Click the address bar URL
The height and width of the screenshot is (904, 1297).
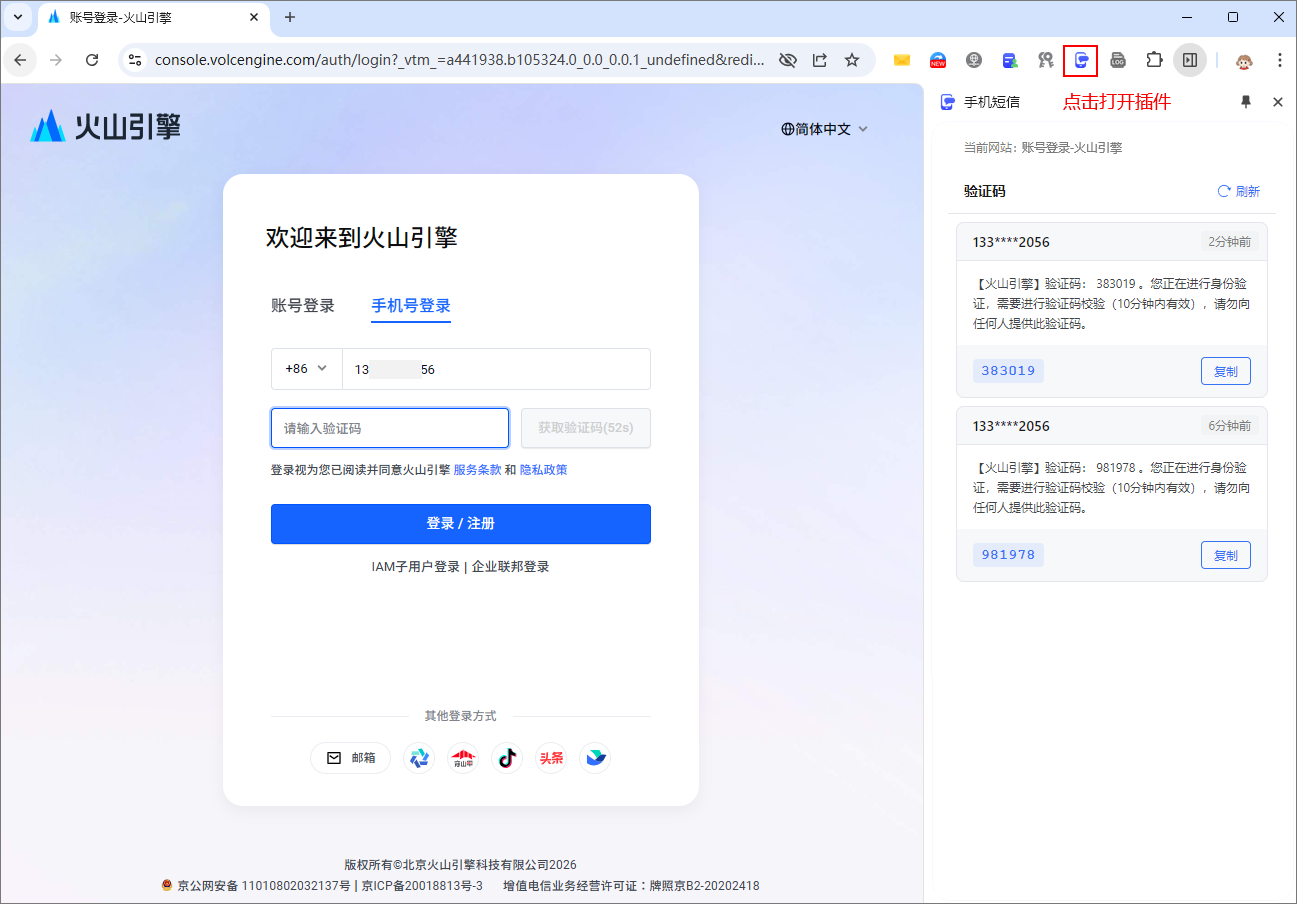click(461, 60)
